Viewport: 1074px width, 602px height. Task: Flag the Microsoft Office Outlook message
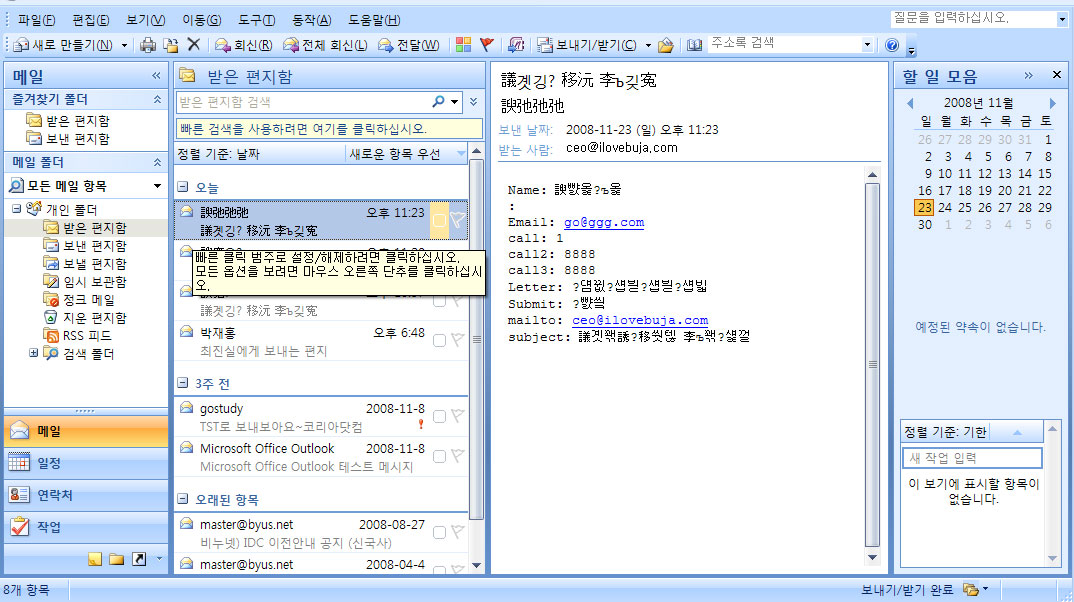coord(458,456)
